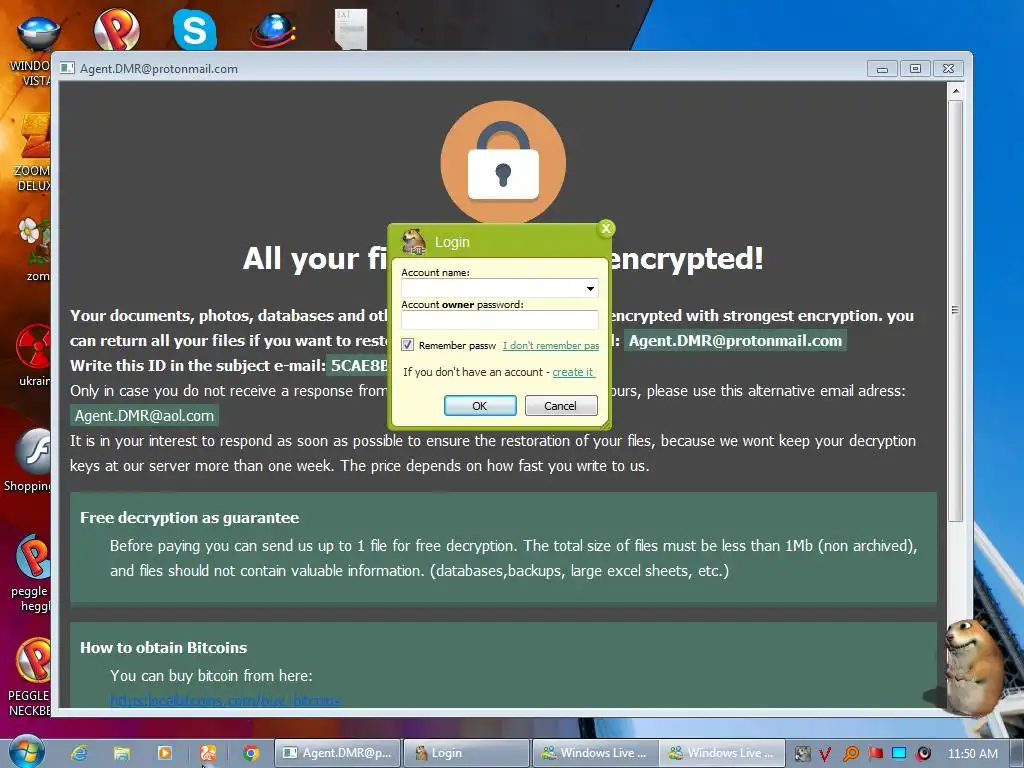Open the Skype desktop icon
The image size is (1024, 768).
[195, 29]
